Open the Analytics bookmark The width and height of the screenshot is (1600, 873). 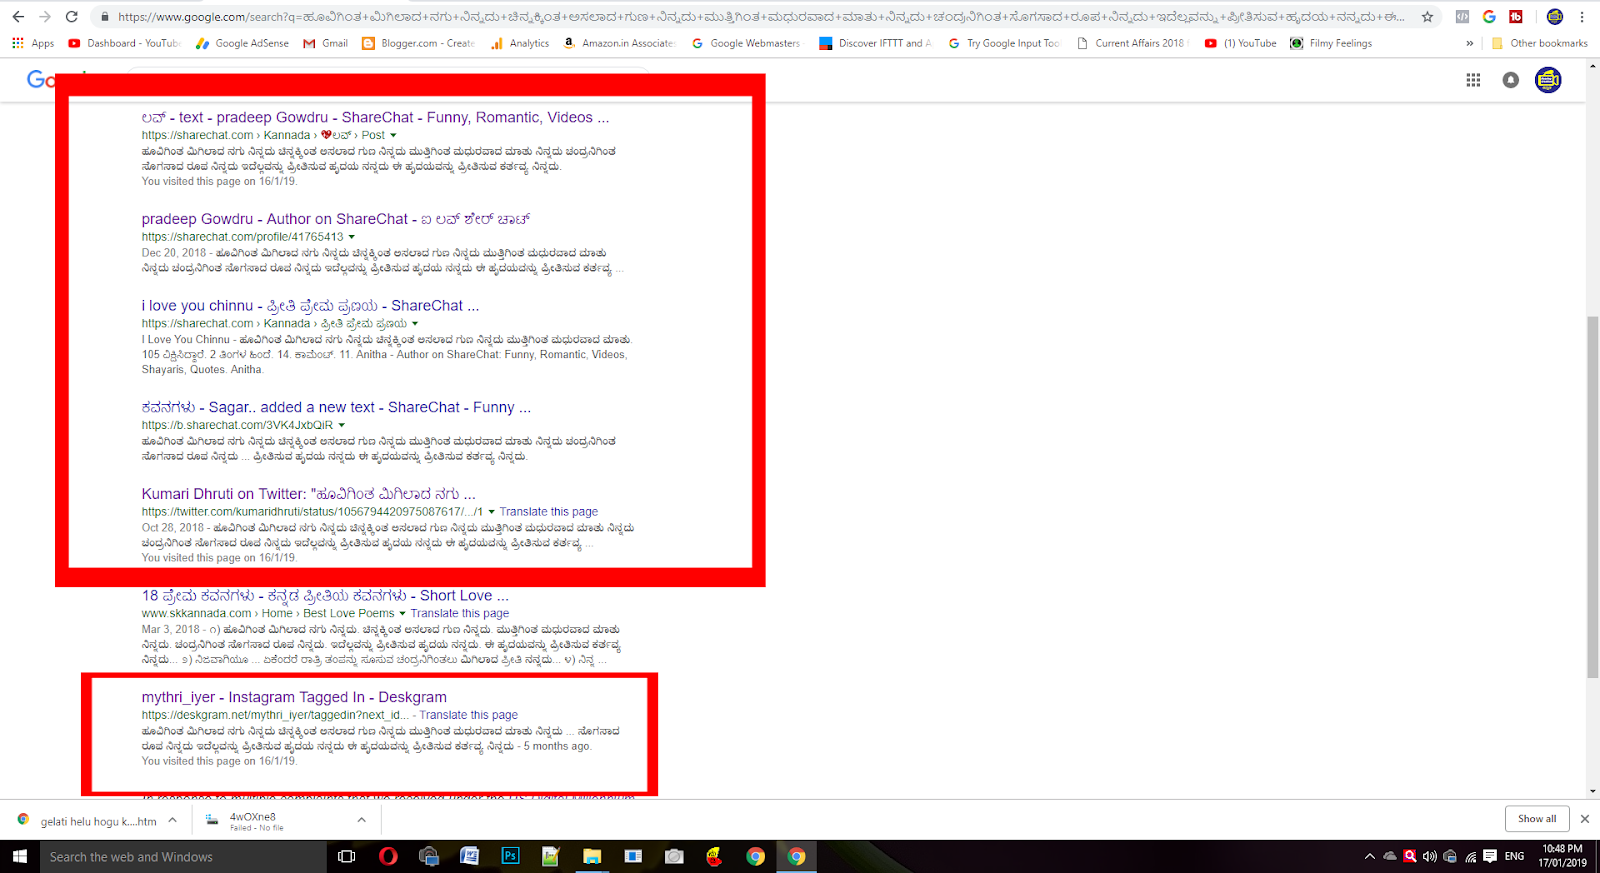point(520,43)
